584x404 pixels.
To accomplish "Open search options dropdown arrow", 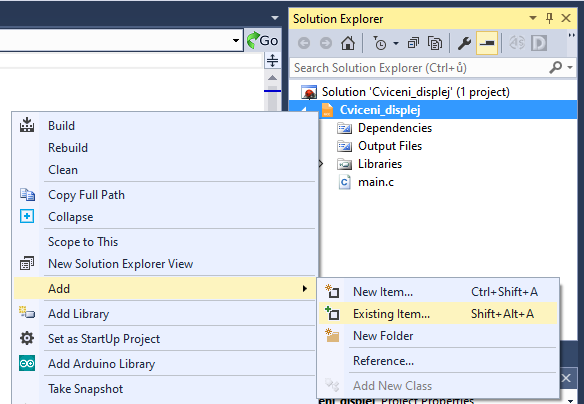I will (570, 67).
